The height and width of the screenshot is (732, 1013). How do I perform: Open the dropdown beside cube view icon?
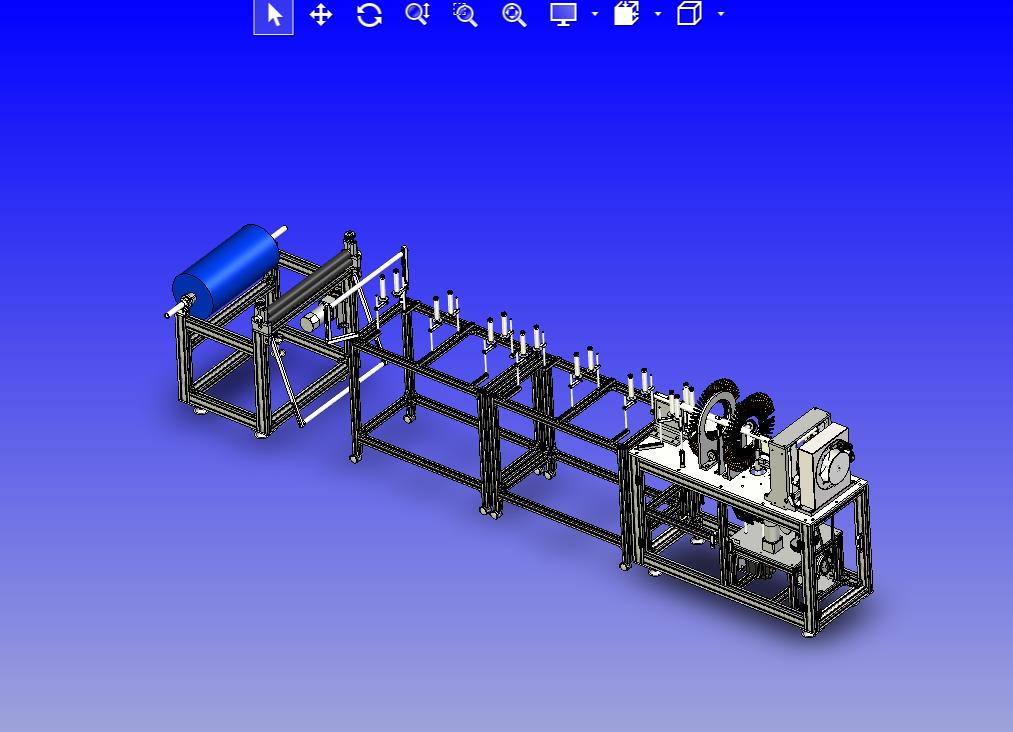721,14
